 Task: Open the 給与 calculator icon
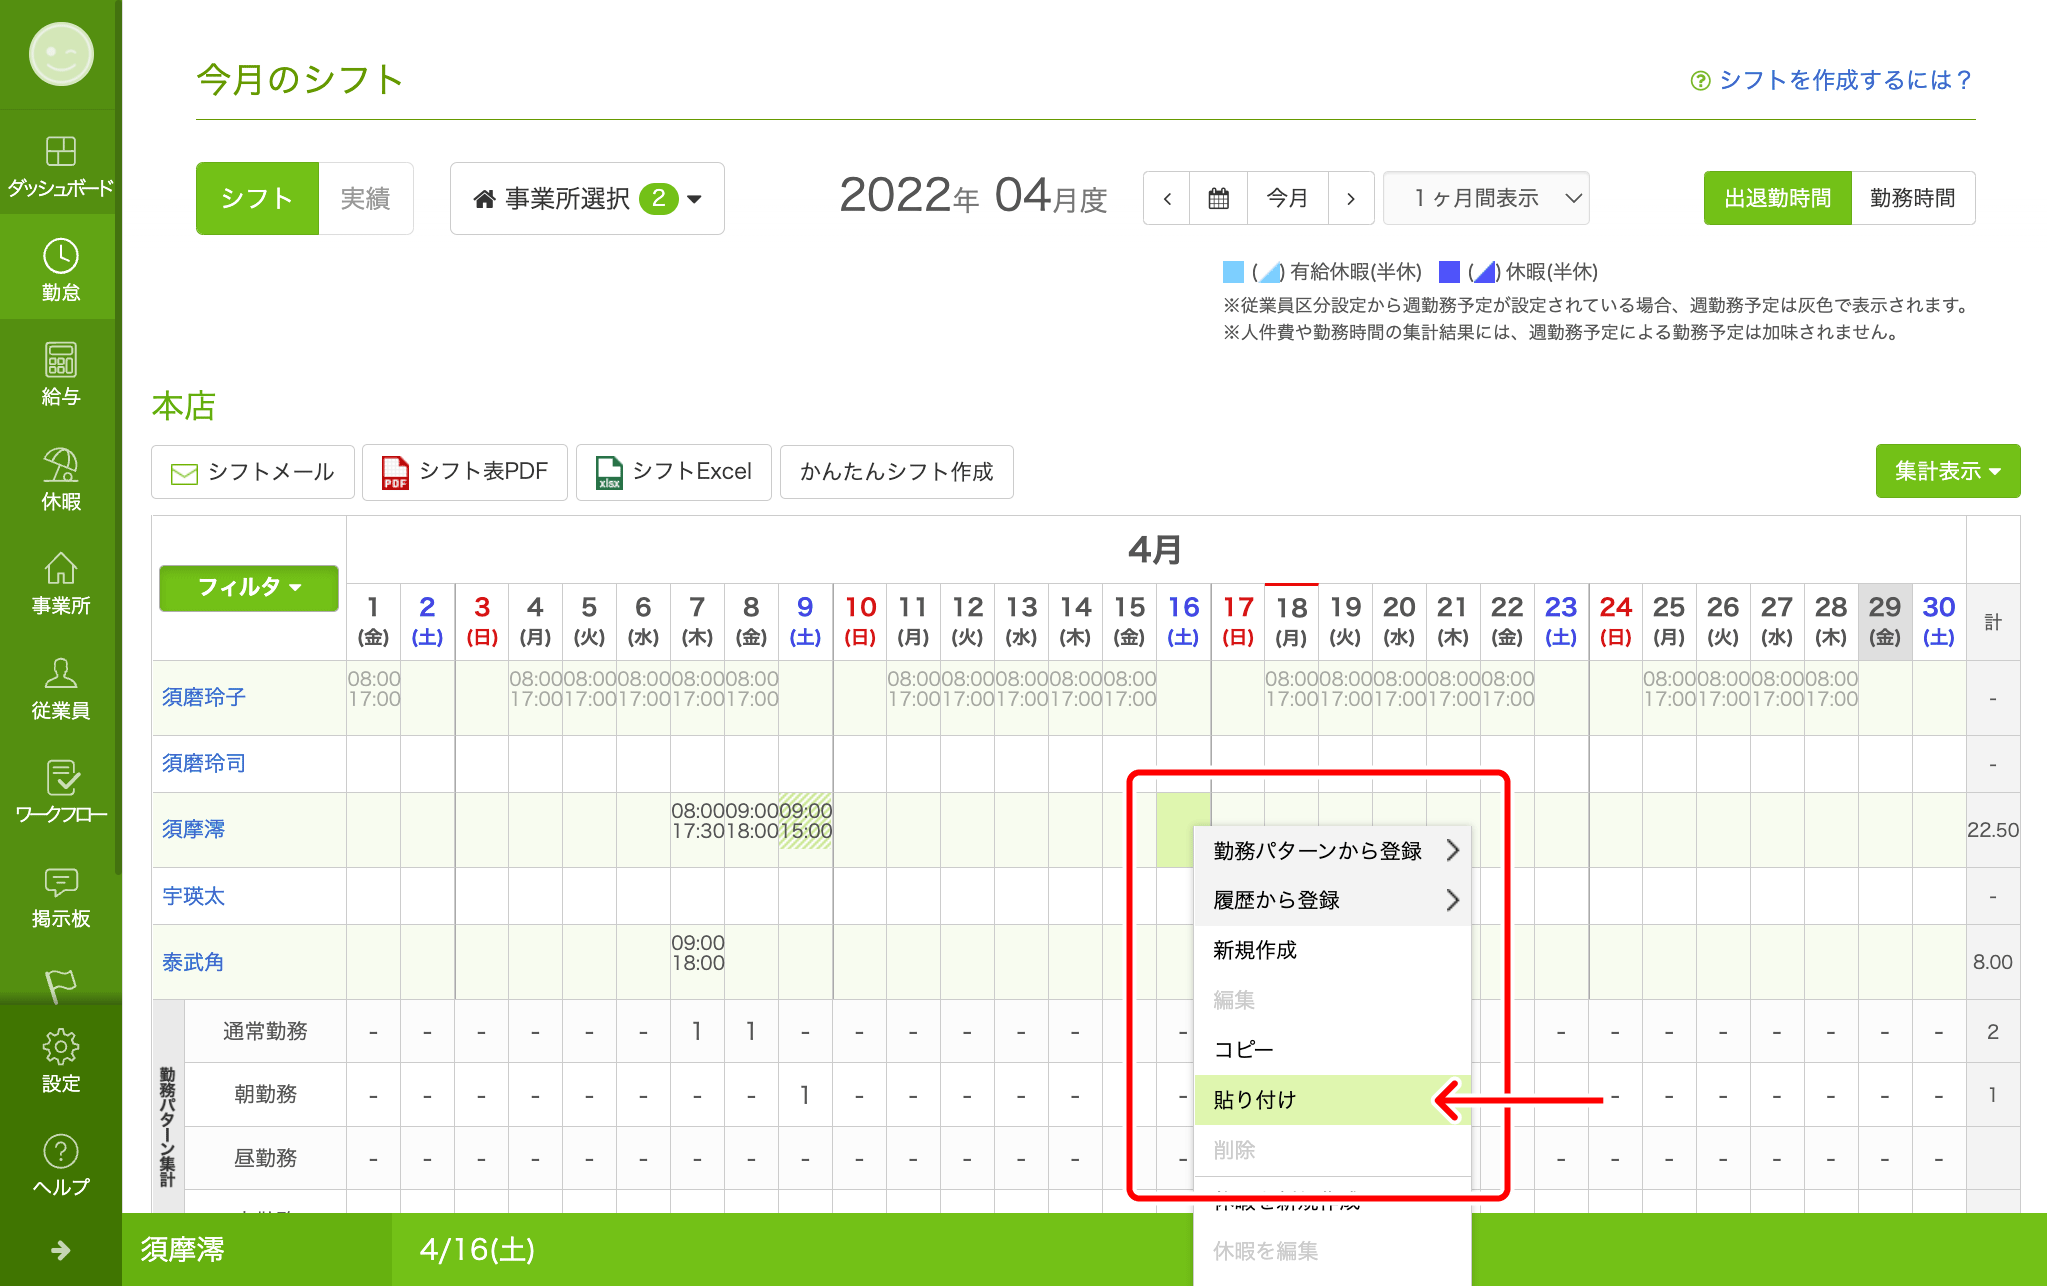coord(60,373)
